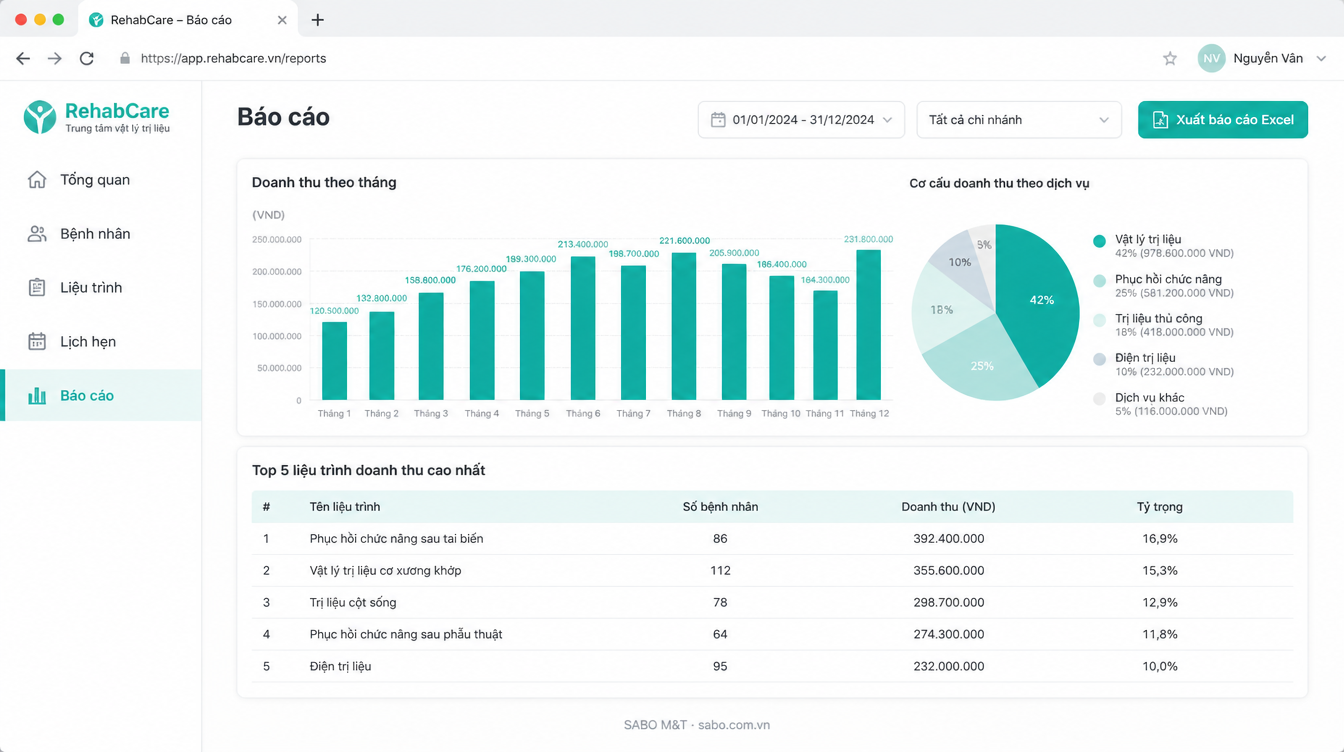Viewport: 1344px width, 752px height.
Task: Click the Dịch vụ khác legend label
Action: pyautogui.click(x=1150, y=398)
